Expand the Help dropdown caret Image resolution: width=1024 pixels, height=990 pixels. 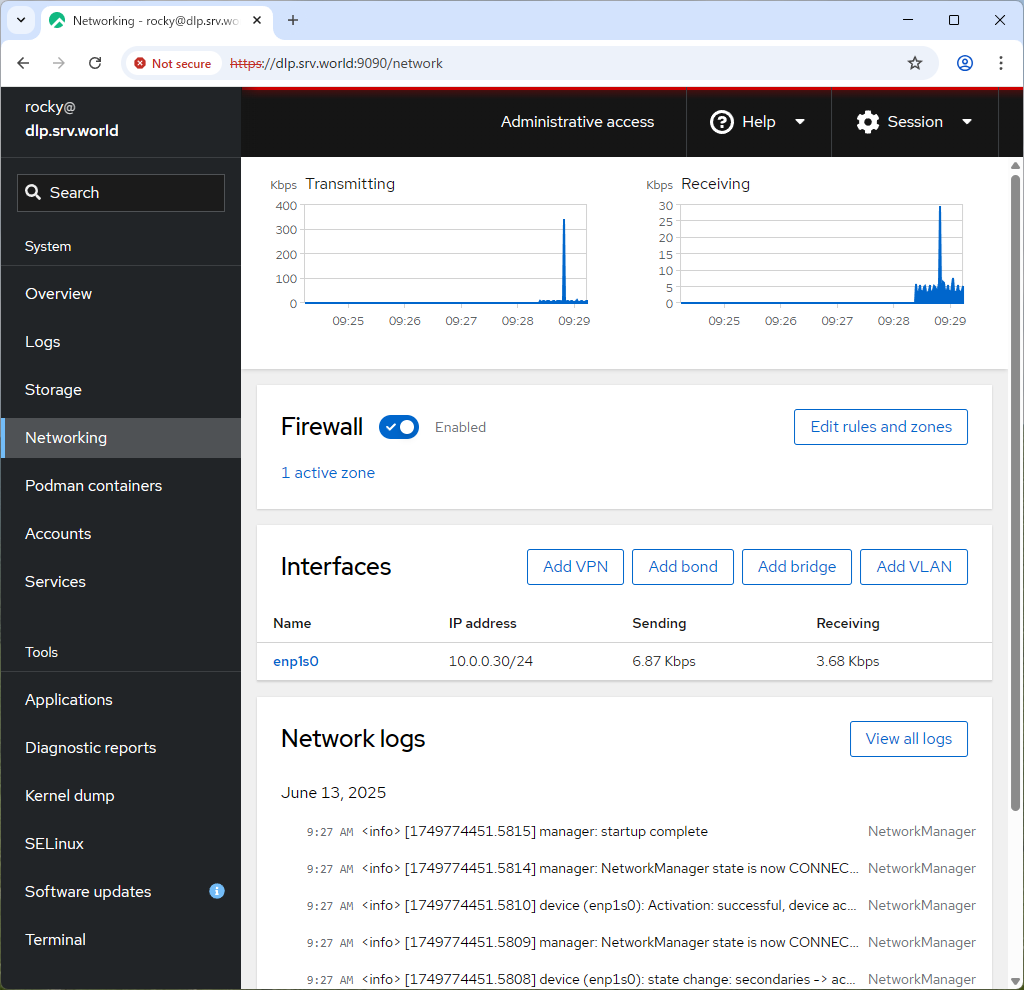(x=800, y=122)
